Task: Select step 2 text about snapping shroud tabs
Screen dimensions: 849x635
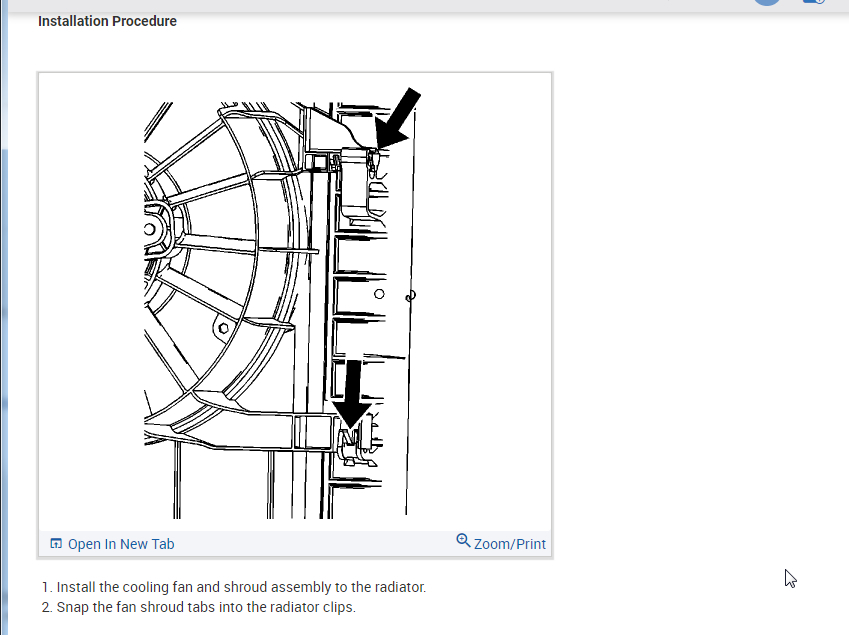Action: 206,607
